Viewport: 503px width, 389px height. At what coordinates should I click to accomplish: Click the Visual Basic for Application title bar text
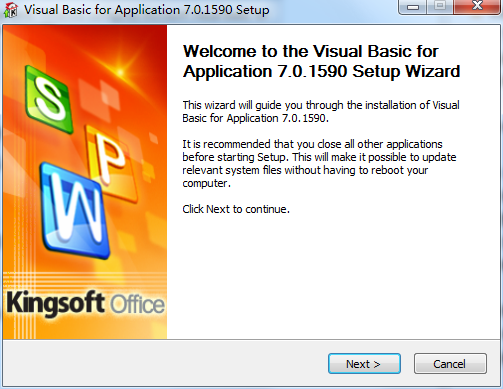click(147, 10)
